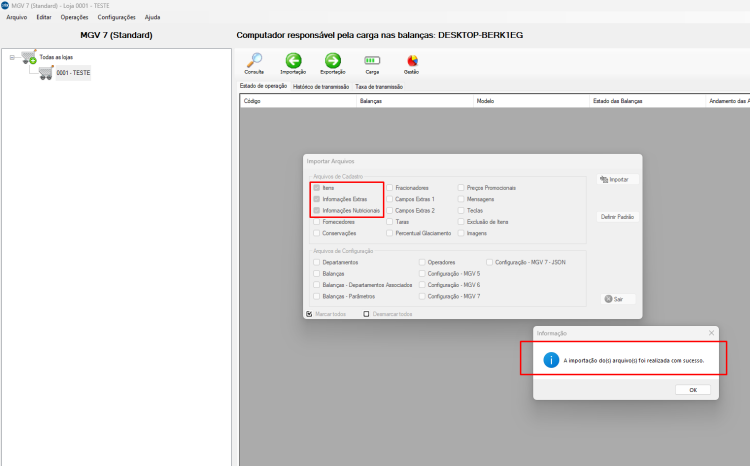Click the Sair button
Viewport: 750px width, 466px height.
tap(617, 299)
